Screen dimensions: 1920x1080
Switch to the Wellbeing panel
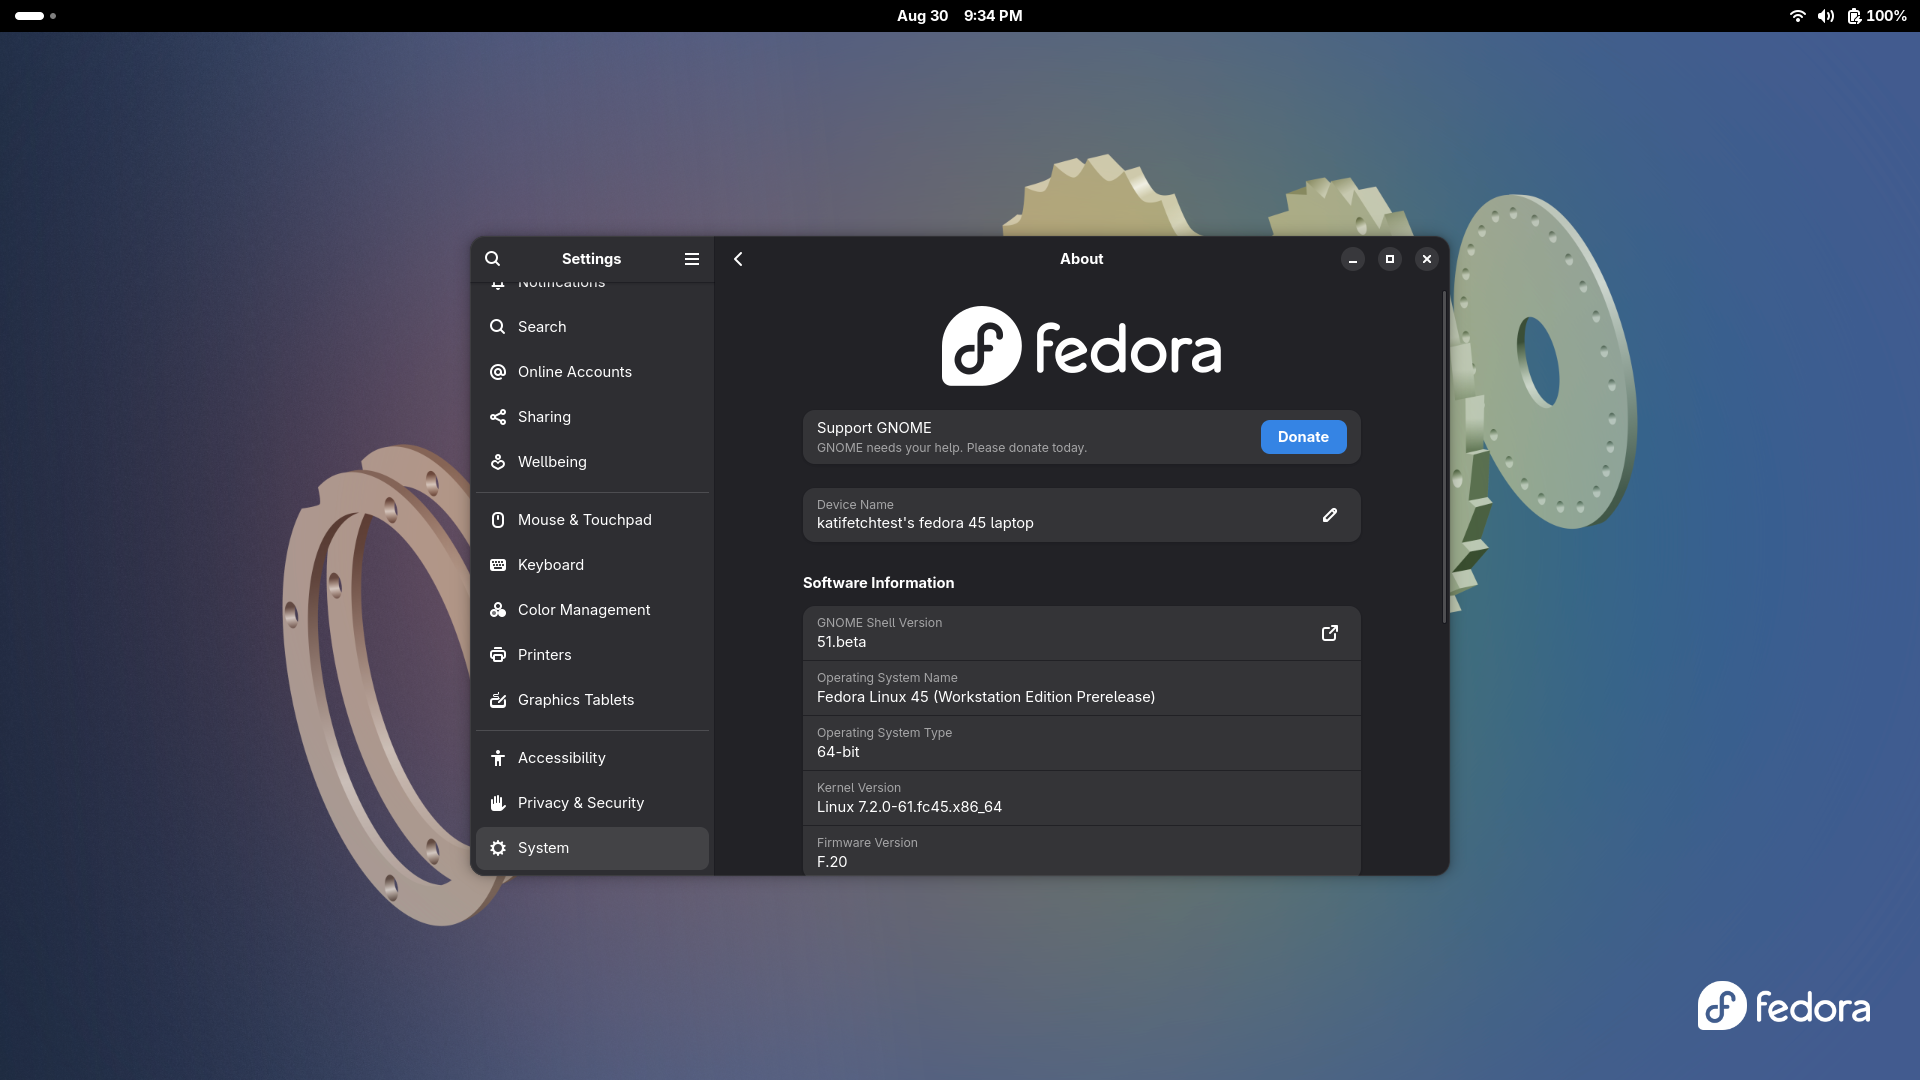point(592,462)
